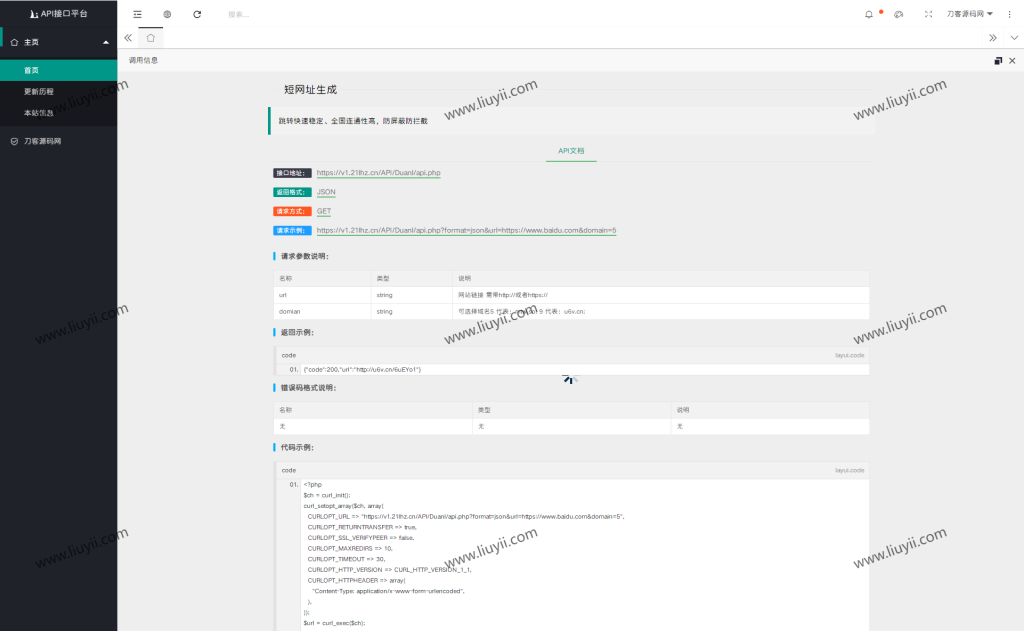Open the theme palette icon

point(899,14)
